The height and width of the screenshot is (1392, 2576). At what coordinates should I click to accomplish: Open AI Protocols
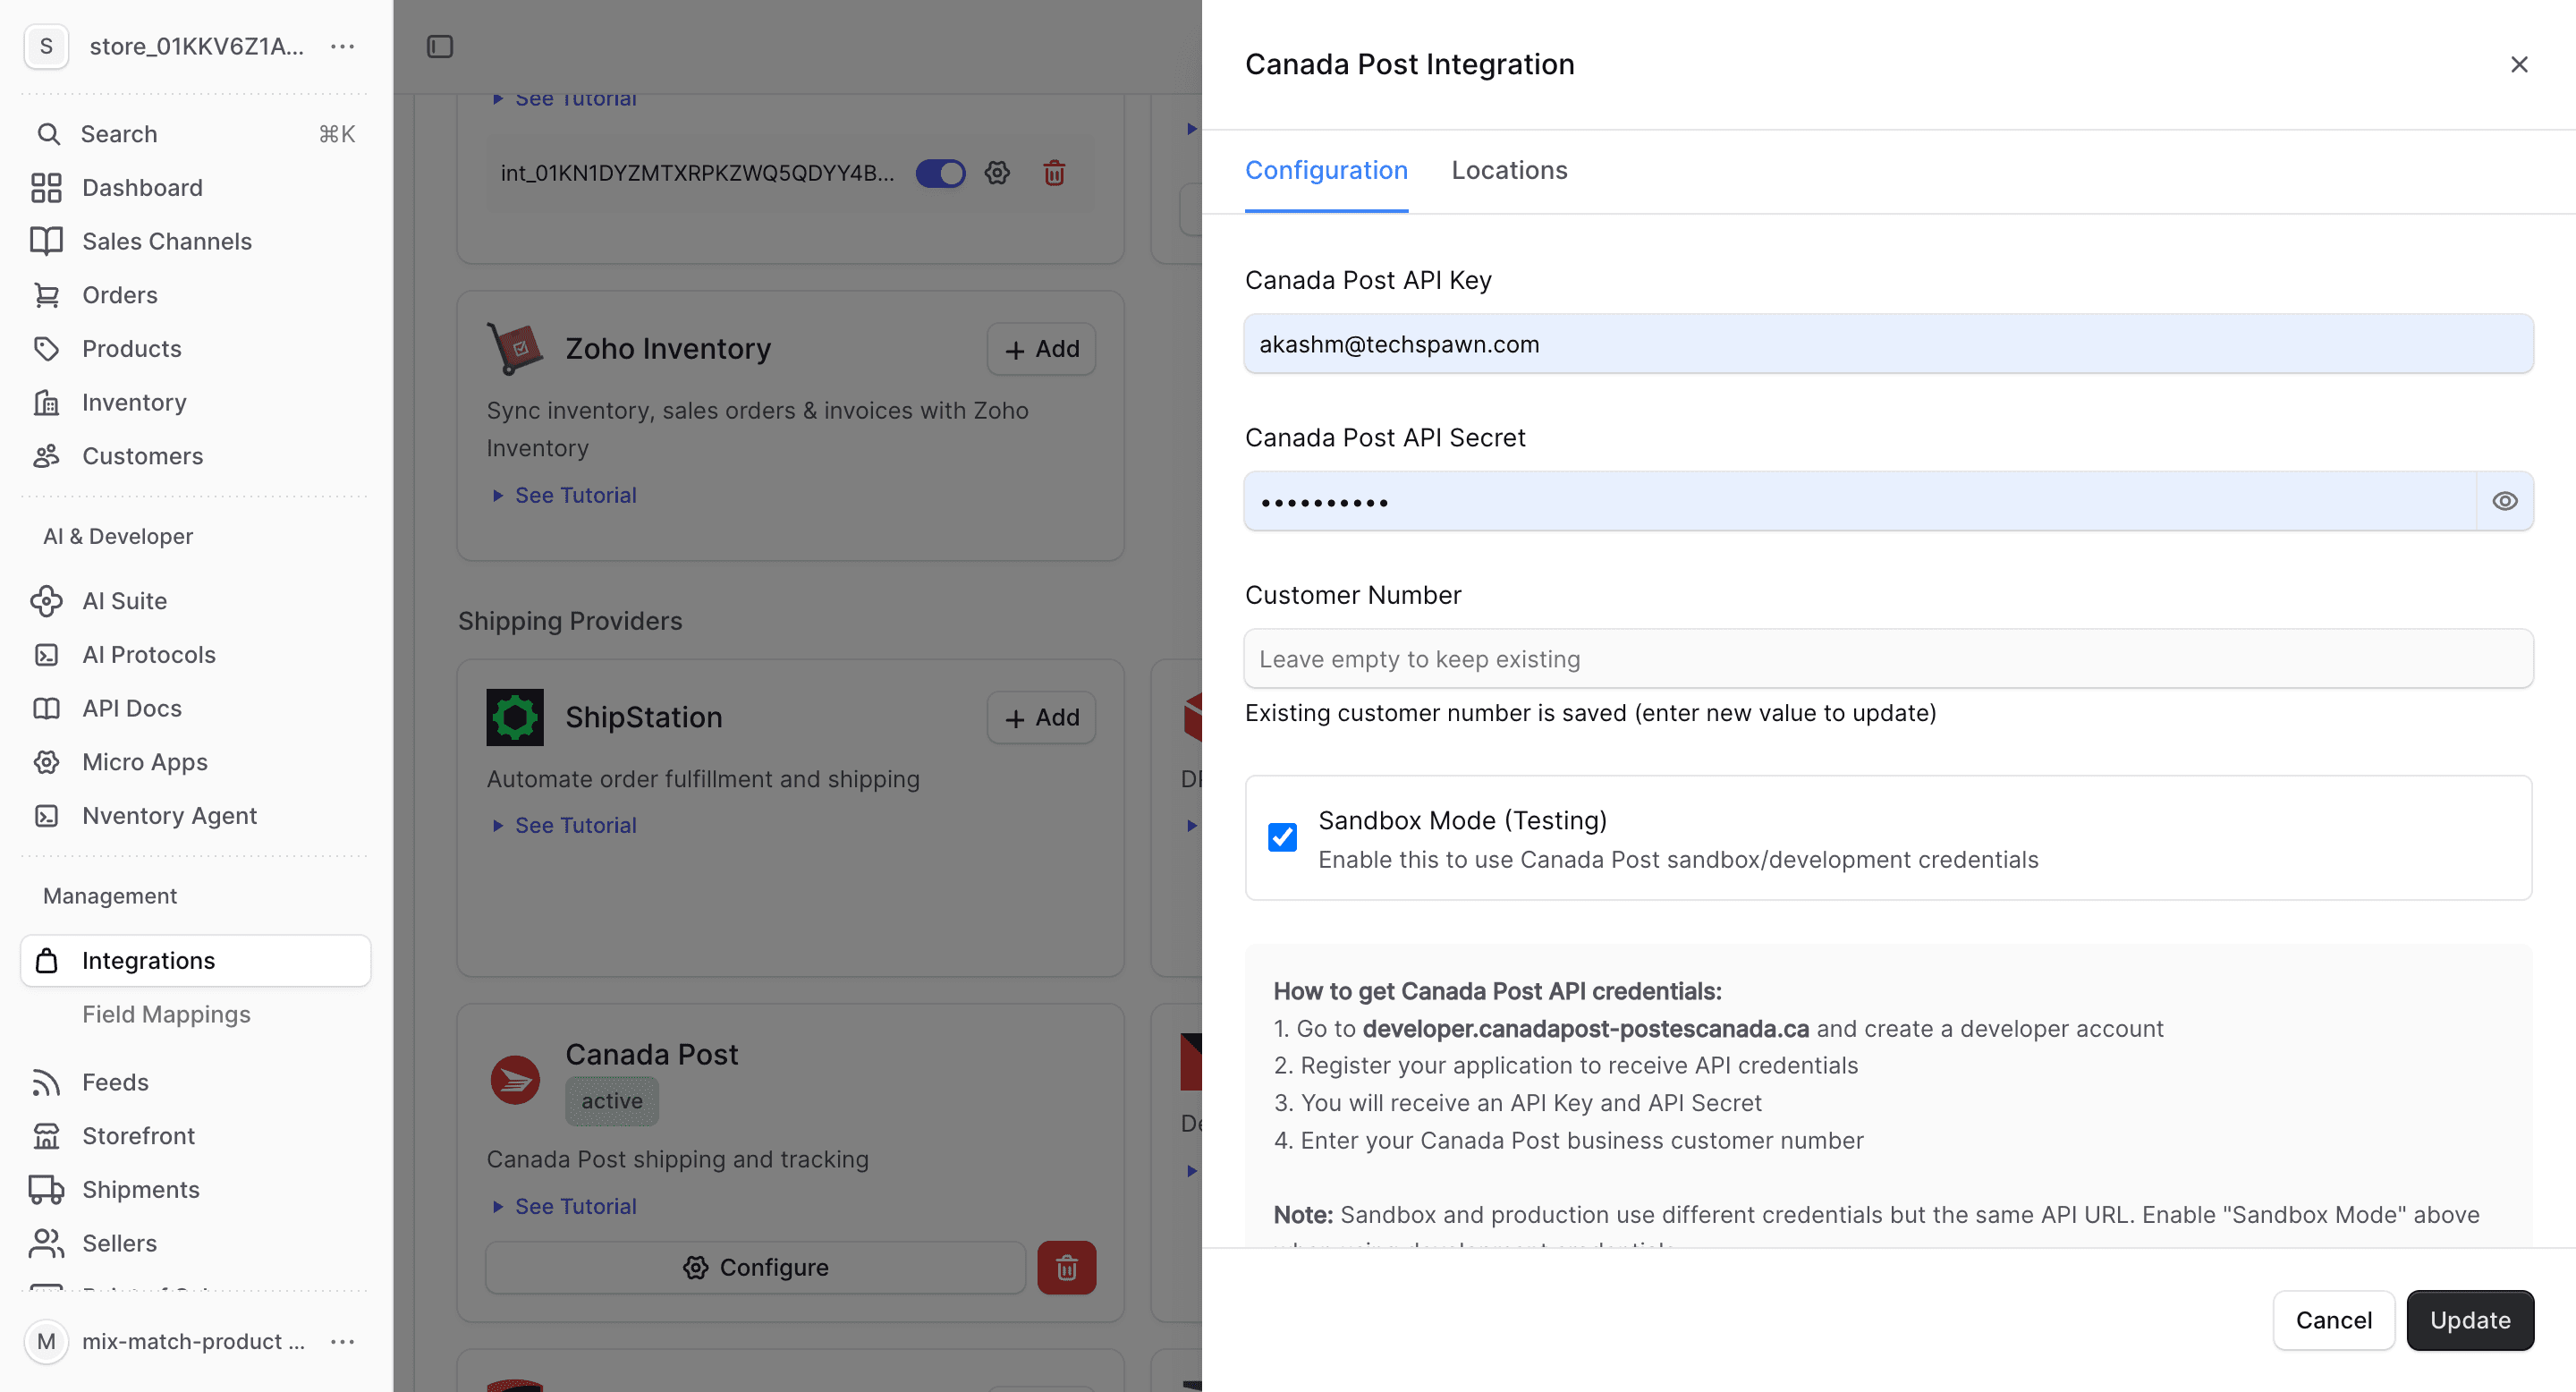click(x=196, y=655)
